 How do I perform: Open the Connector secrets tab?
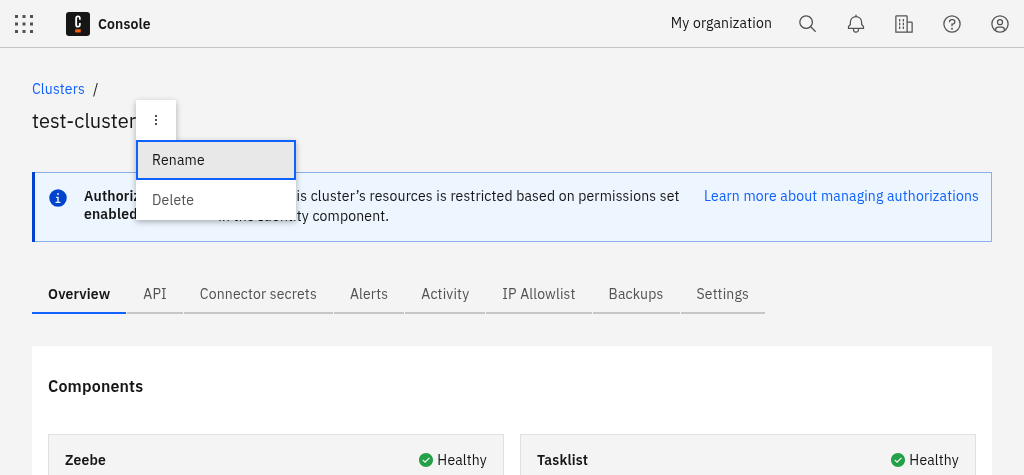pos(258,294)
